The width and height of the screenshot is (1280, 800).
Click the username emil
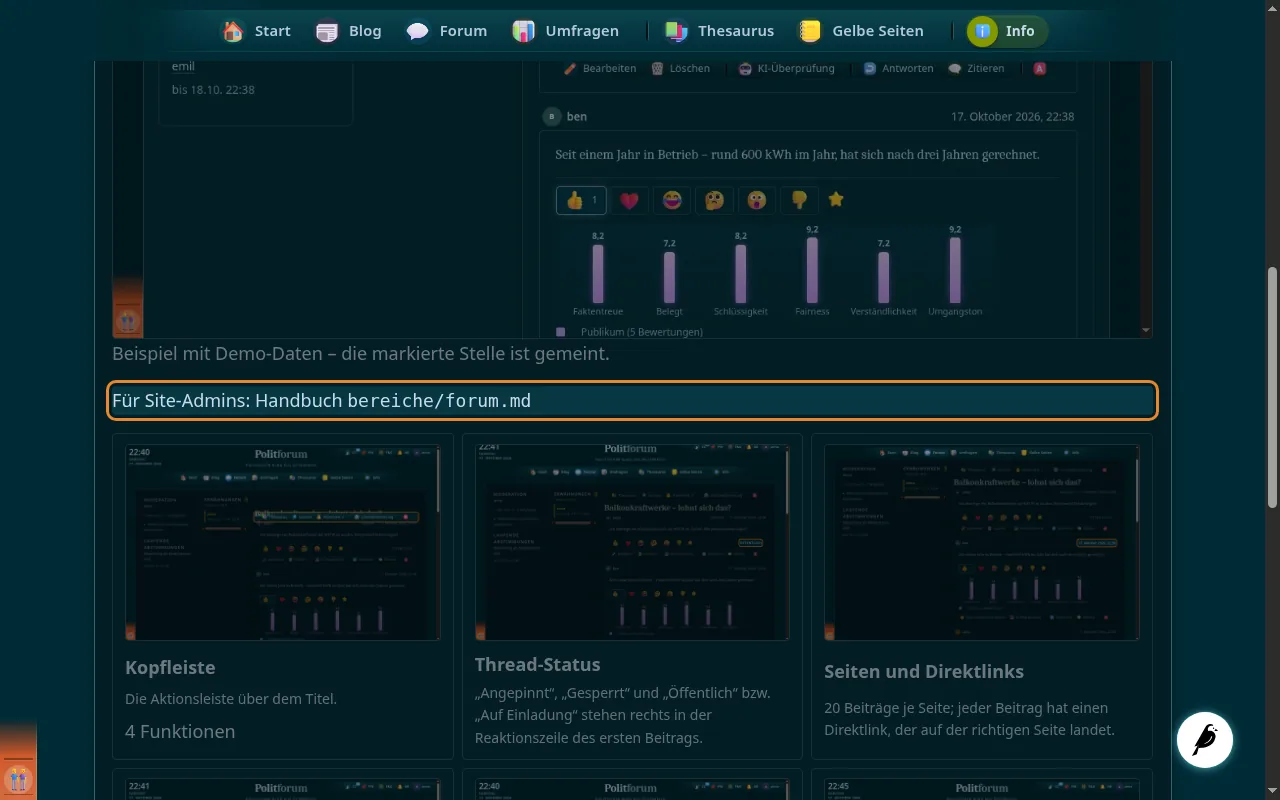point(183,66)
